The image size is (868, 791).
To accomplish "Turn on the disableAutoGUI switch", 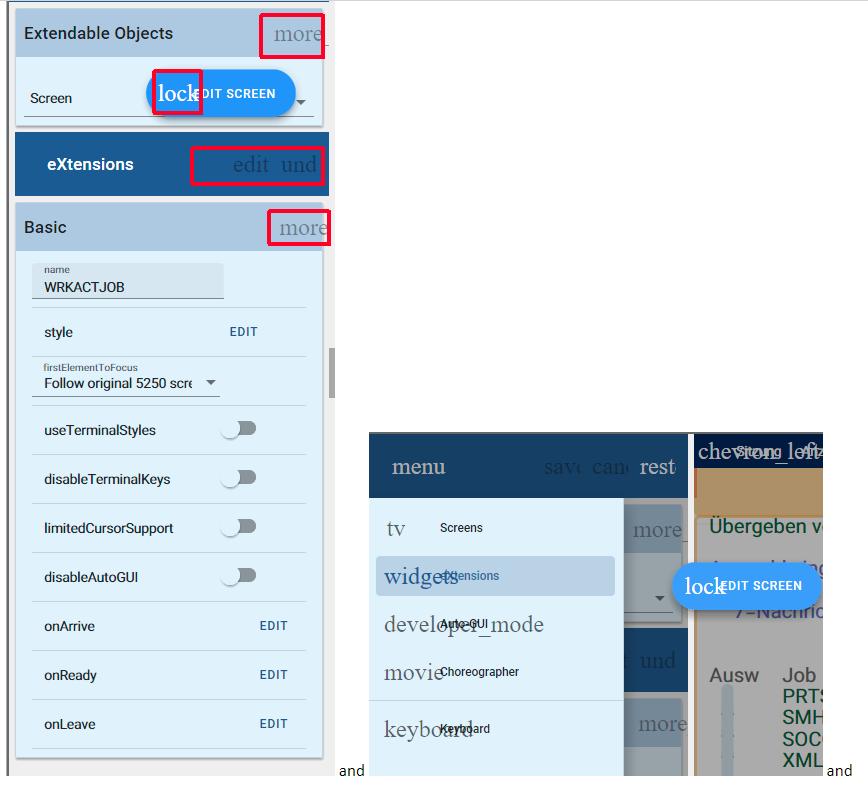I will (x=239, y=576).
